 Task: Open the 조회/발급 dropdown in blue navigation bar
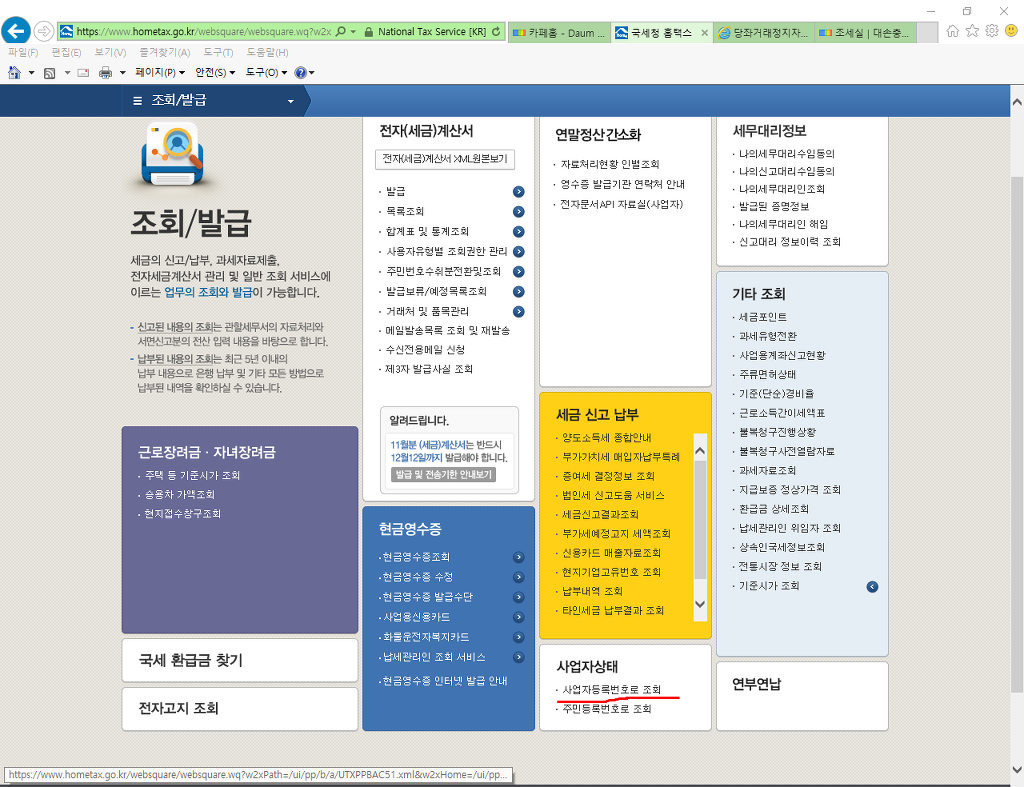[x=291, y=101]
